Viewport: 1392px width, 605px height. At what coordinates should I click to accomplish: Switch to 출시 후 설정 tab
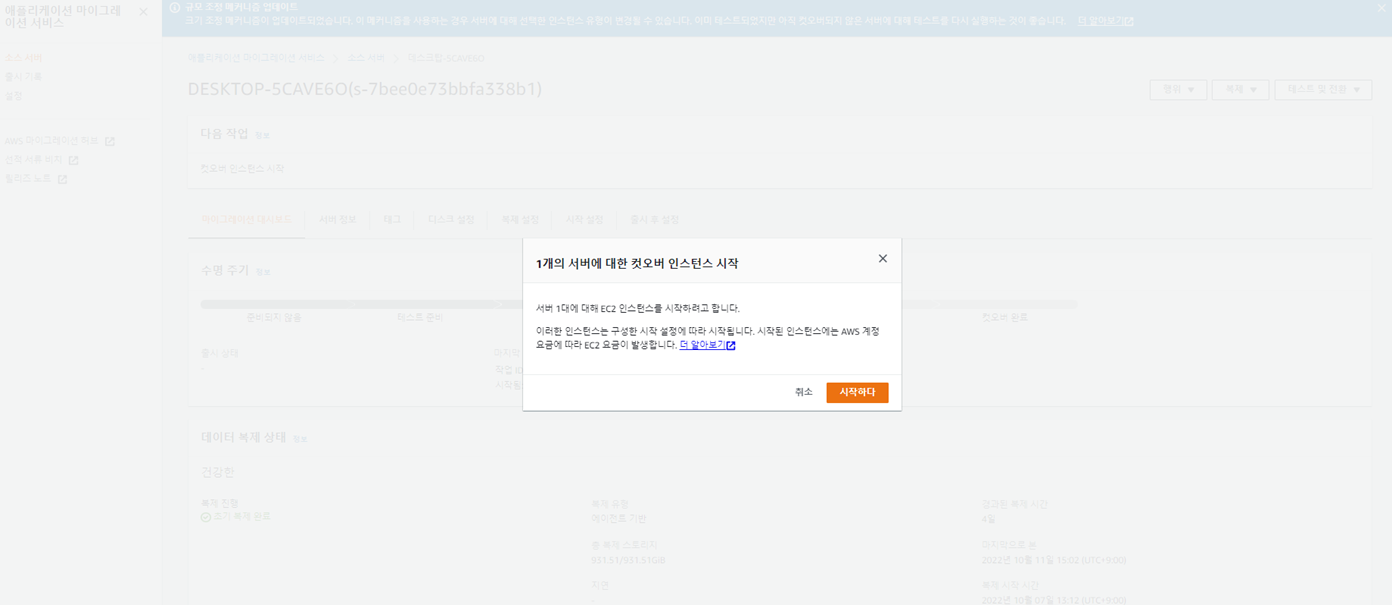tap(654, 219)
